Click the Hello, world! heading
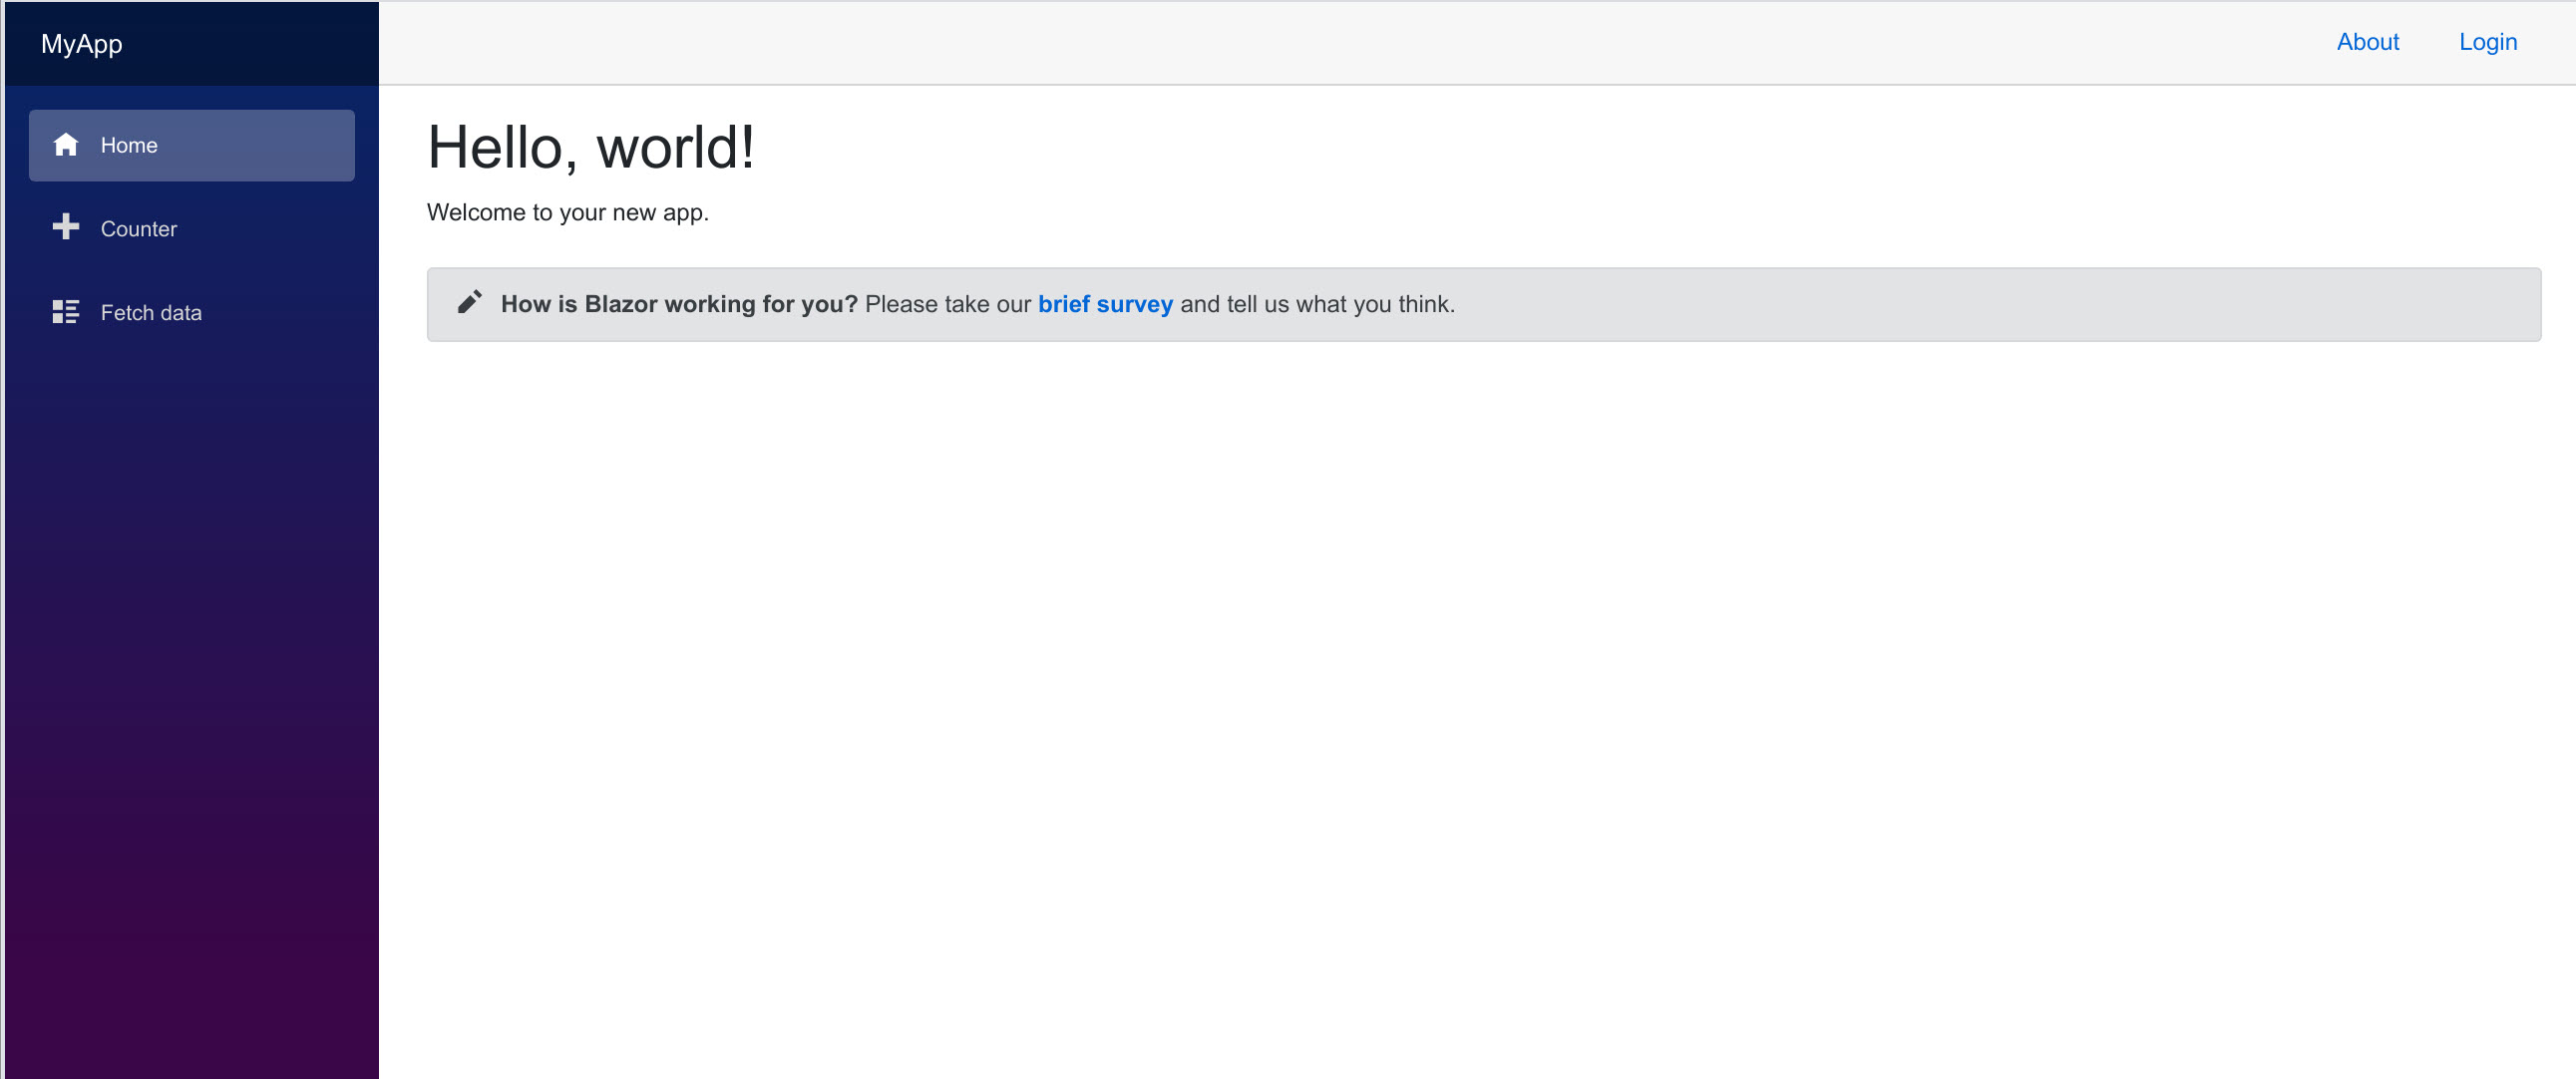 coord(590,148)
